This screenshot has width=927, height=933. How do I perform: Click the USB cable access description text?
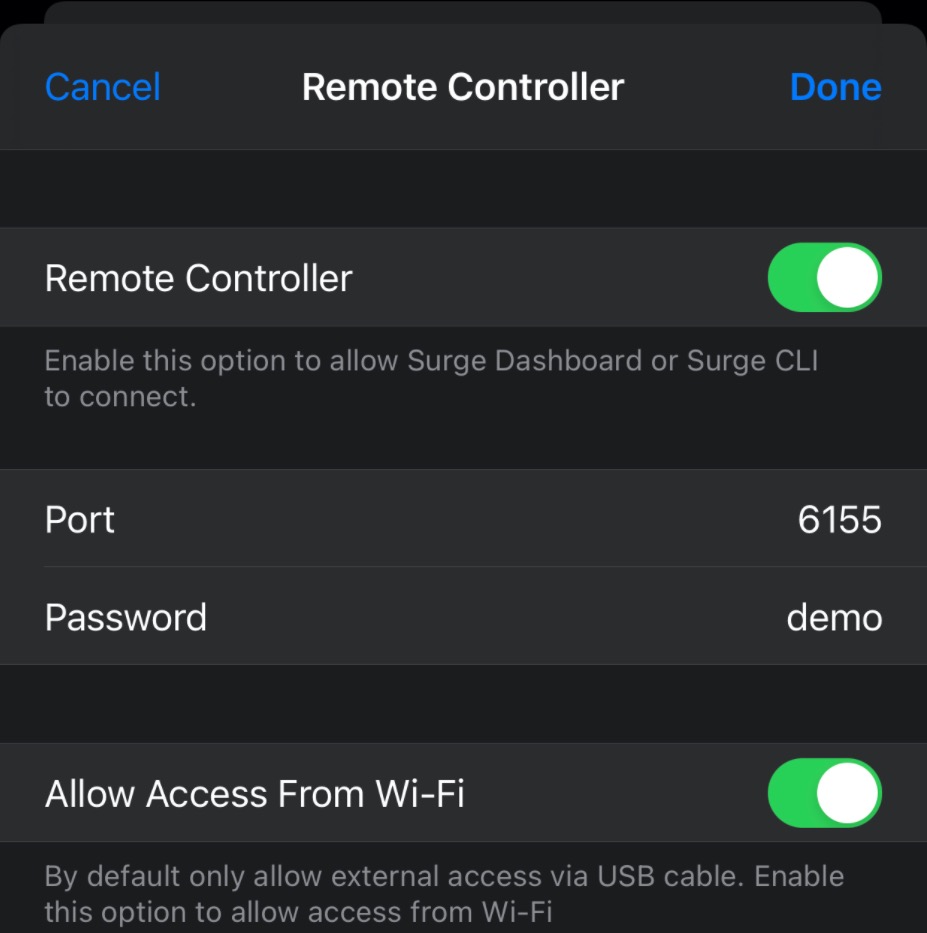[444, 894]
